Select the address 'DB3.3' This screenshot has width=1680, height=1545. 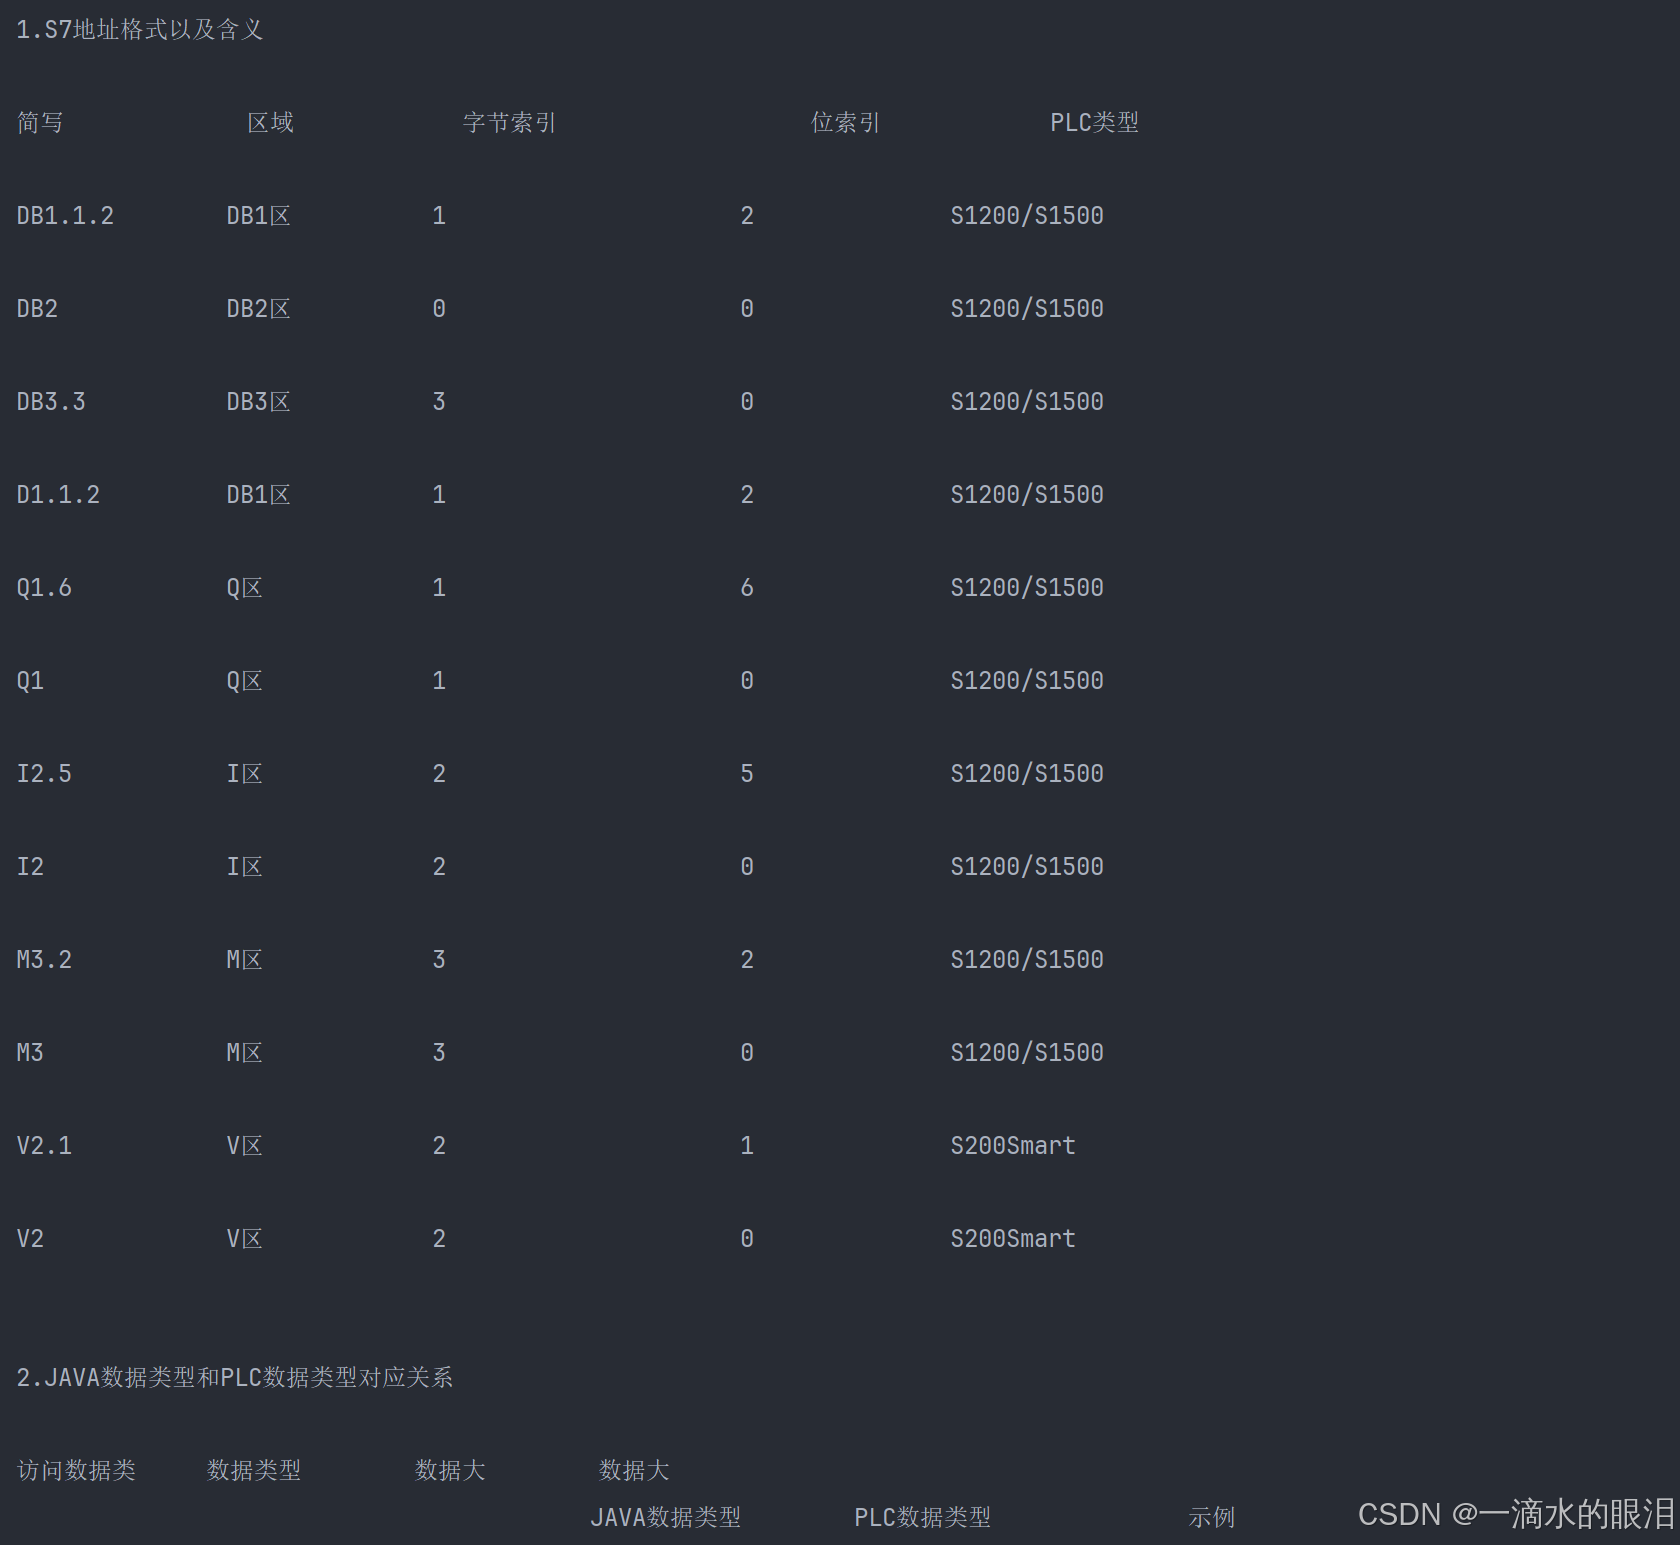point(51,402)
